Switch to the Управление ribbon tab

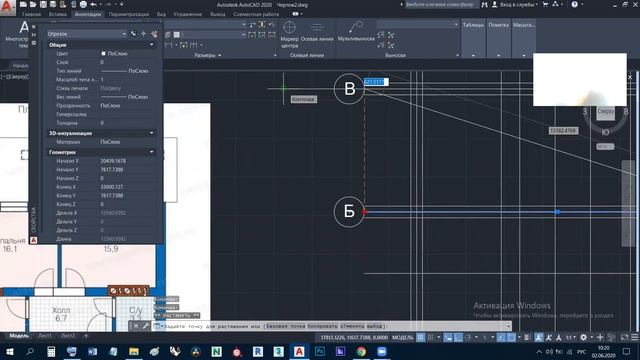[187, 14]
